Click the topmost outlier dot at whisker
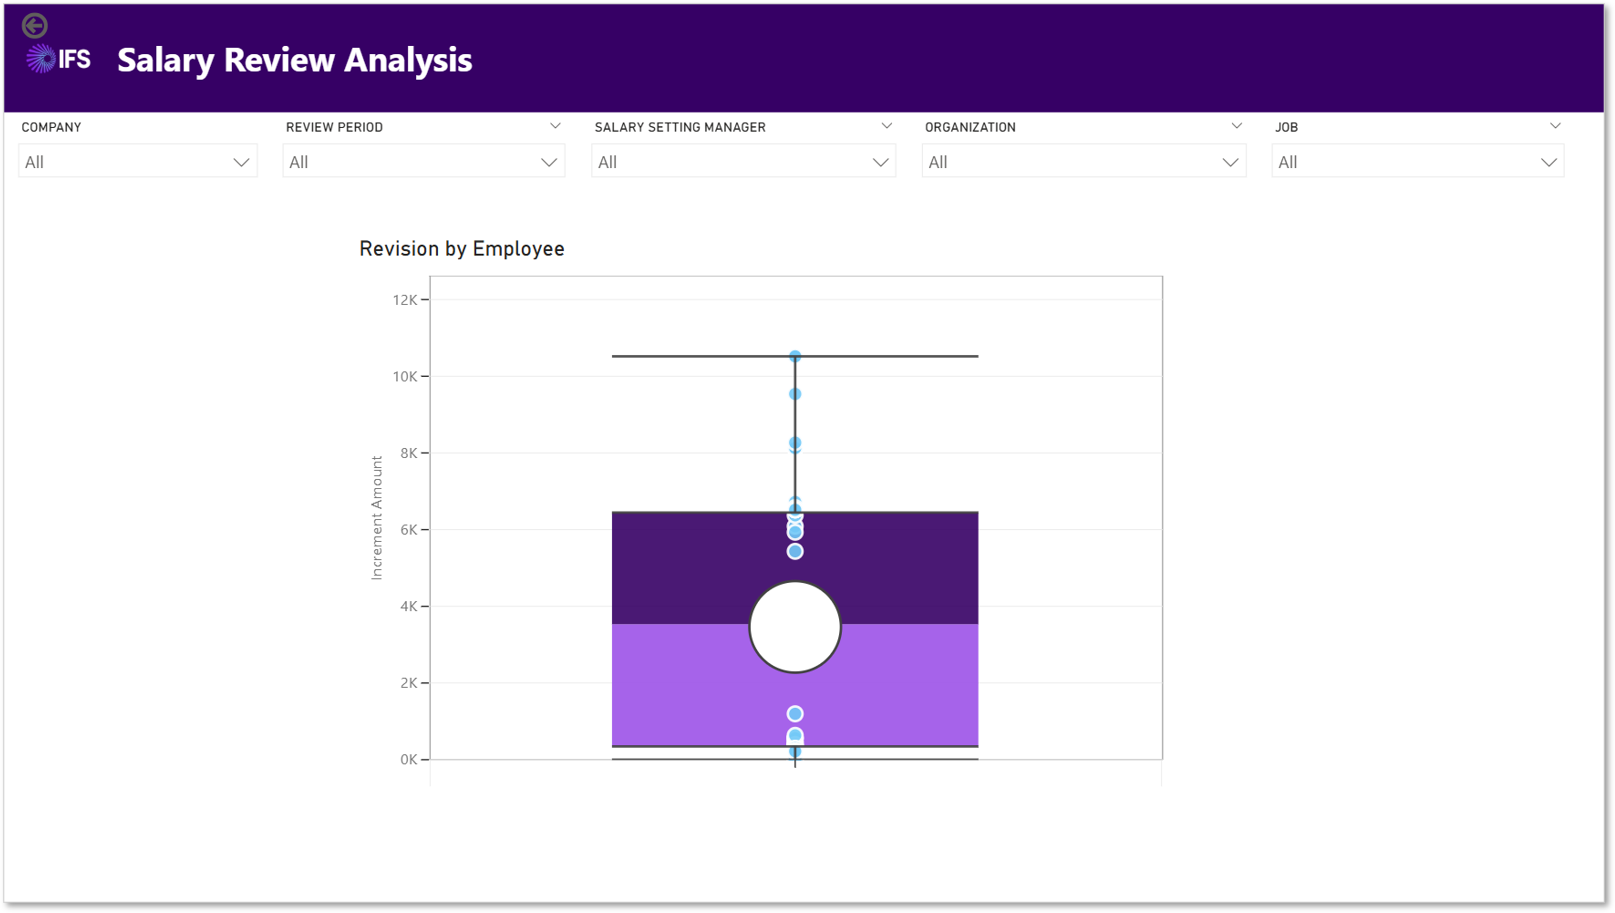1615x913 pixels. point(795,356)
